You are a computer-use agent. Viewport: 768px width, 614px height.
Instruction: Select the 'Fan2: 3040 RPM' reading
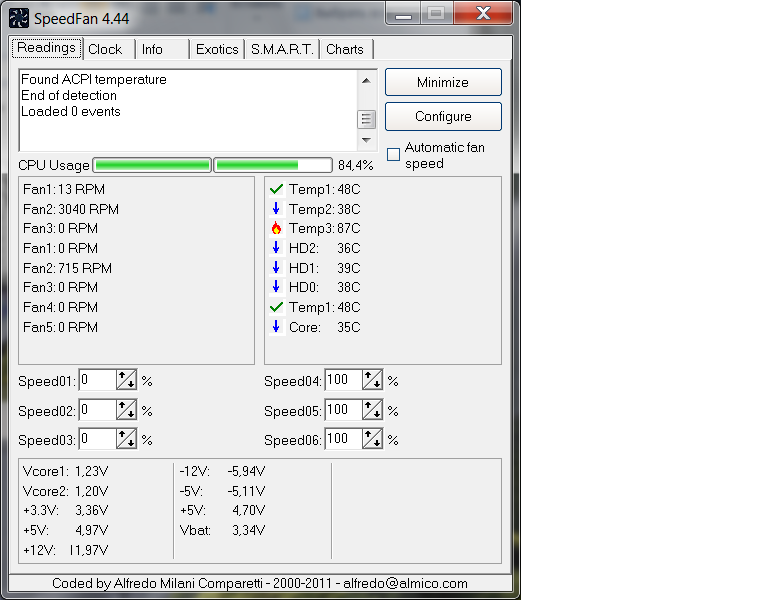[x=71, y=209]
